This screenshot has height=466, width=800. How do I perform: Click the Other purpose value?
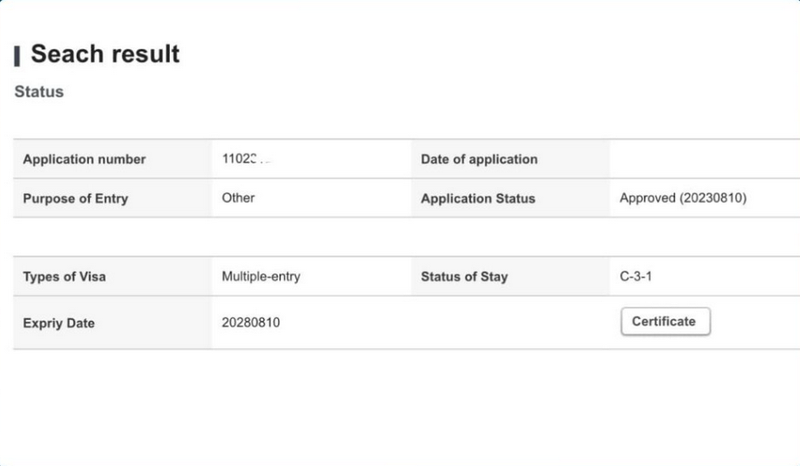coord(238,198)
